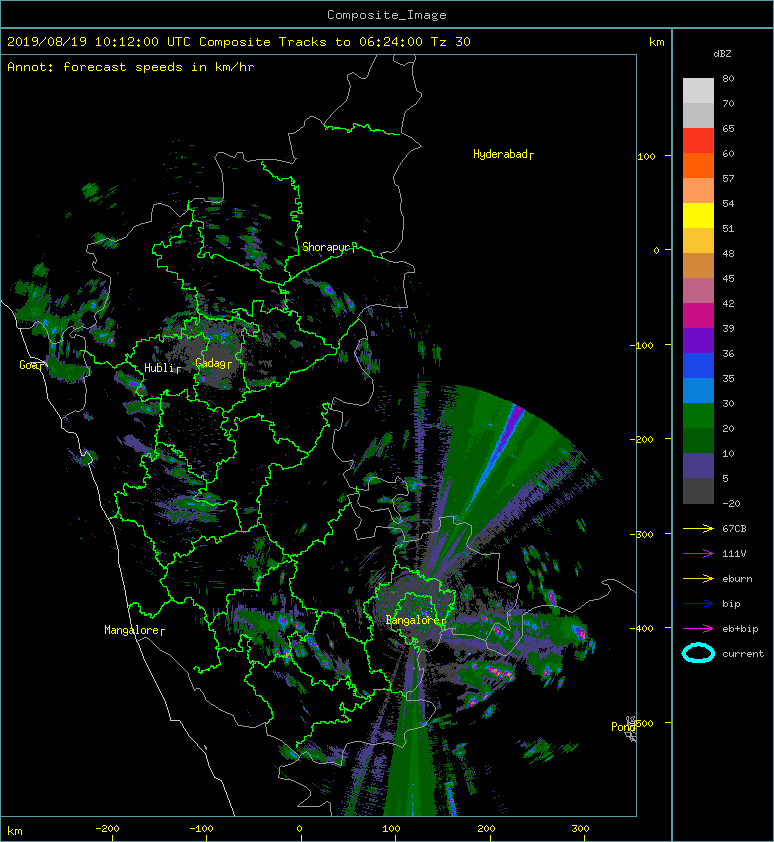774x842 pixels.
Task: Click the bright green 20-30 dBZ swatch
Action: 698,415
